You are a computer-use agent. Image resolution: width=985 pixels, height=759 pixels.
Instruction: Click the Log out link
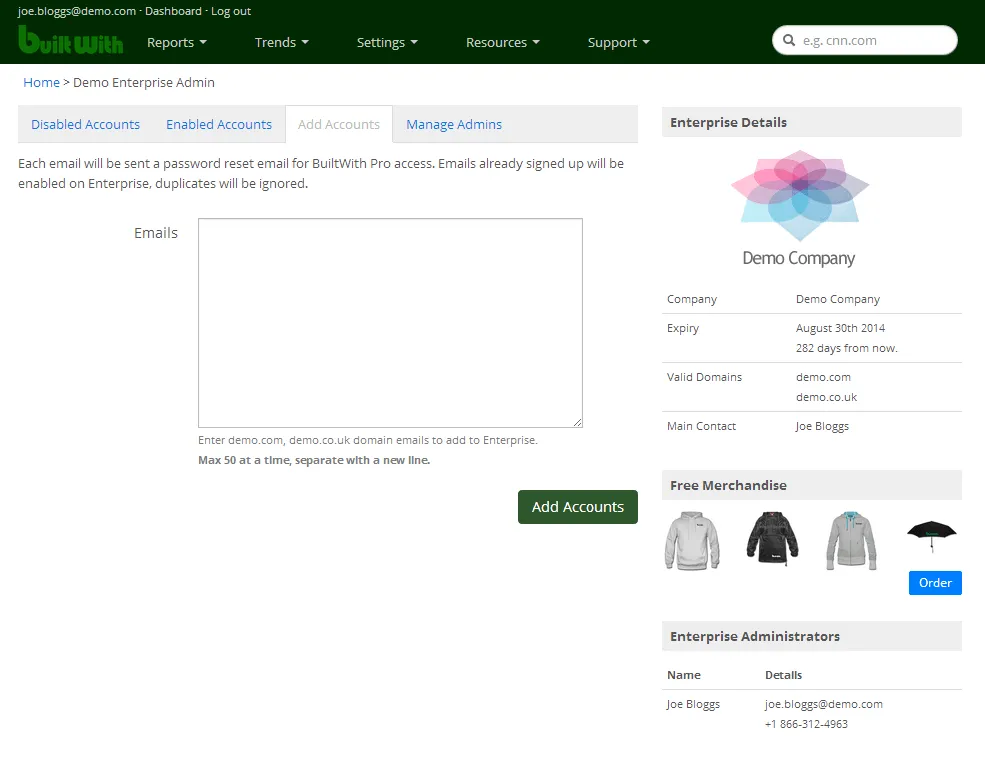point(231,11)
